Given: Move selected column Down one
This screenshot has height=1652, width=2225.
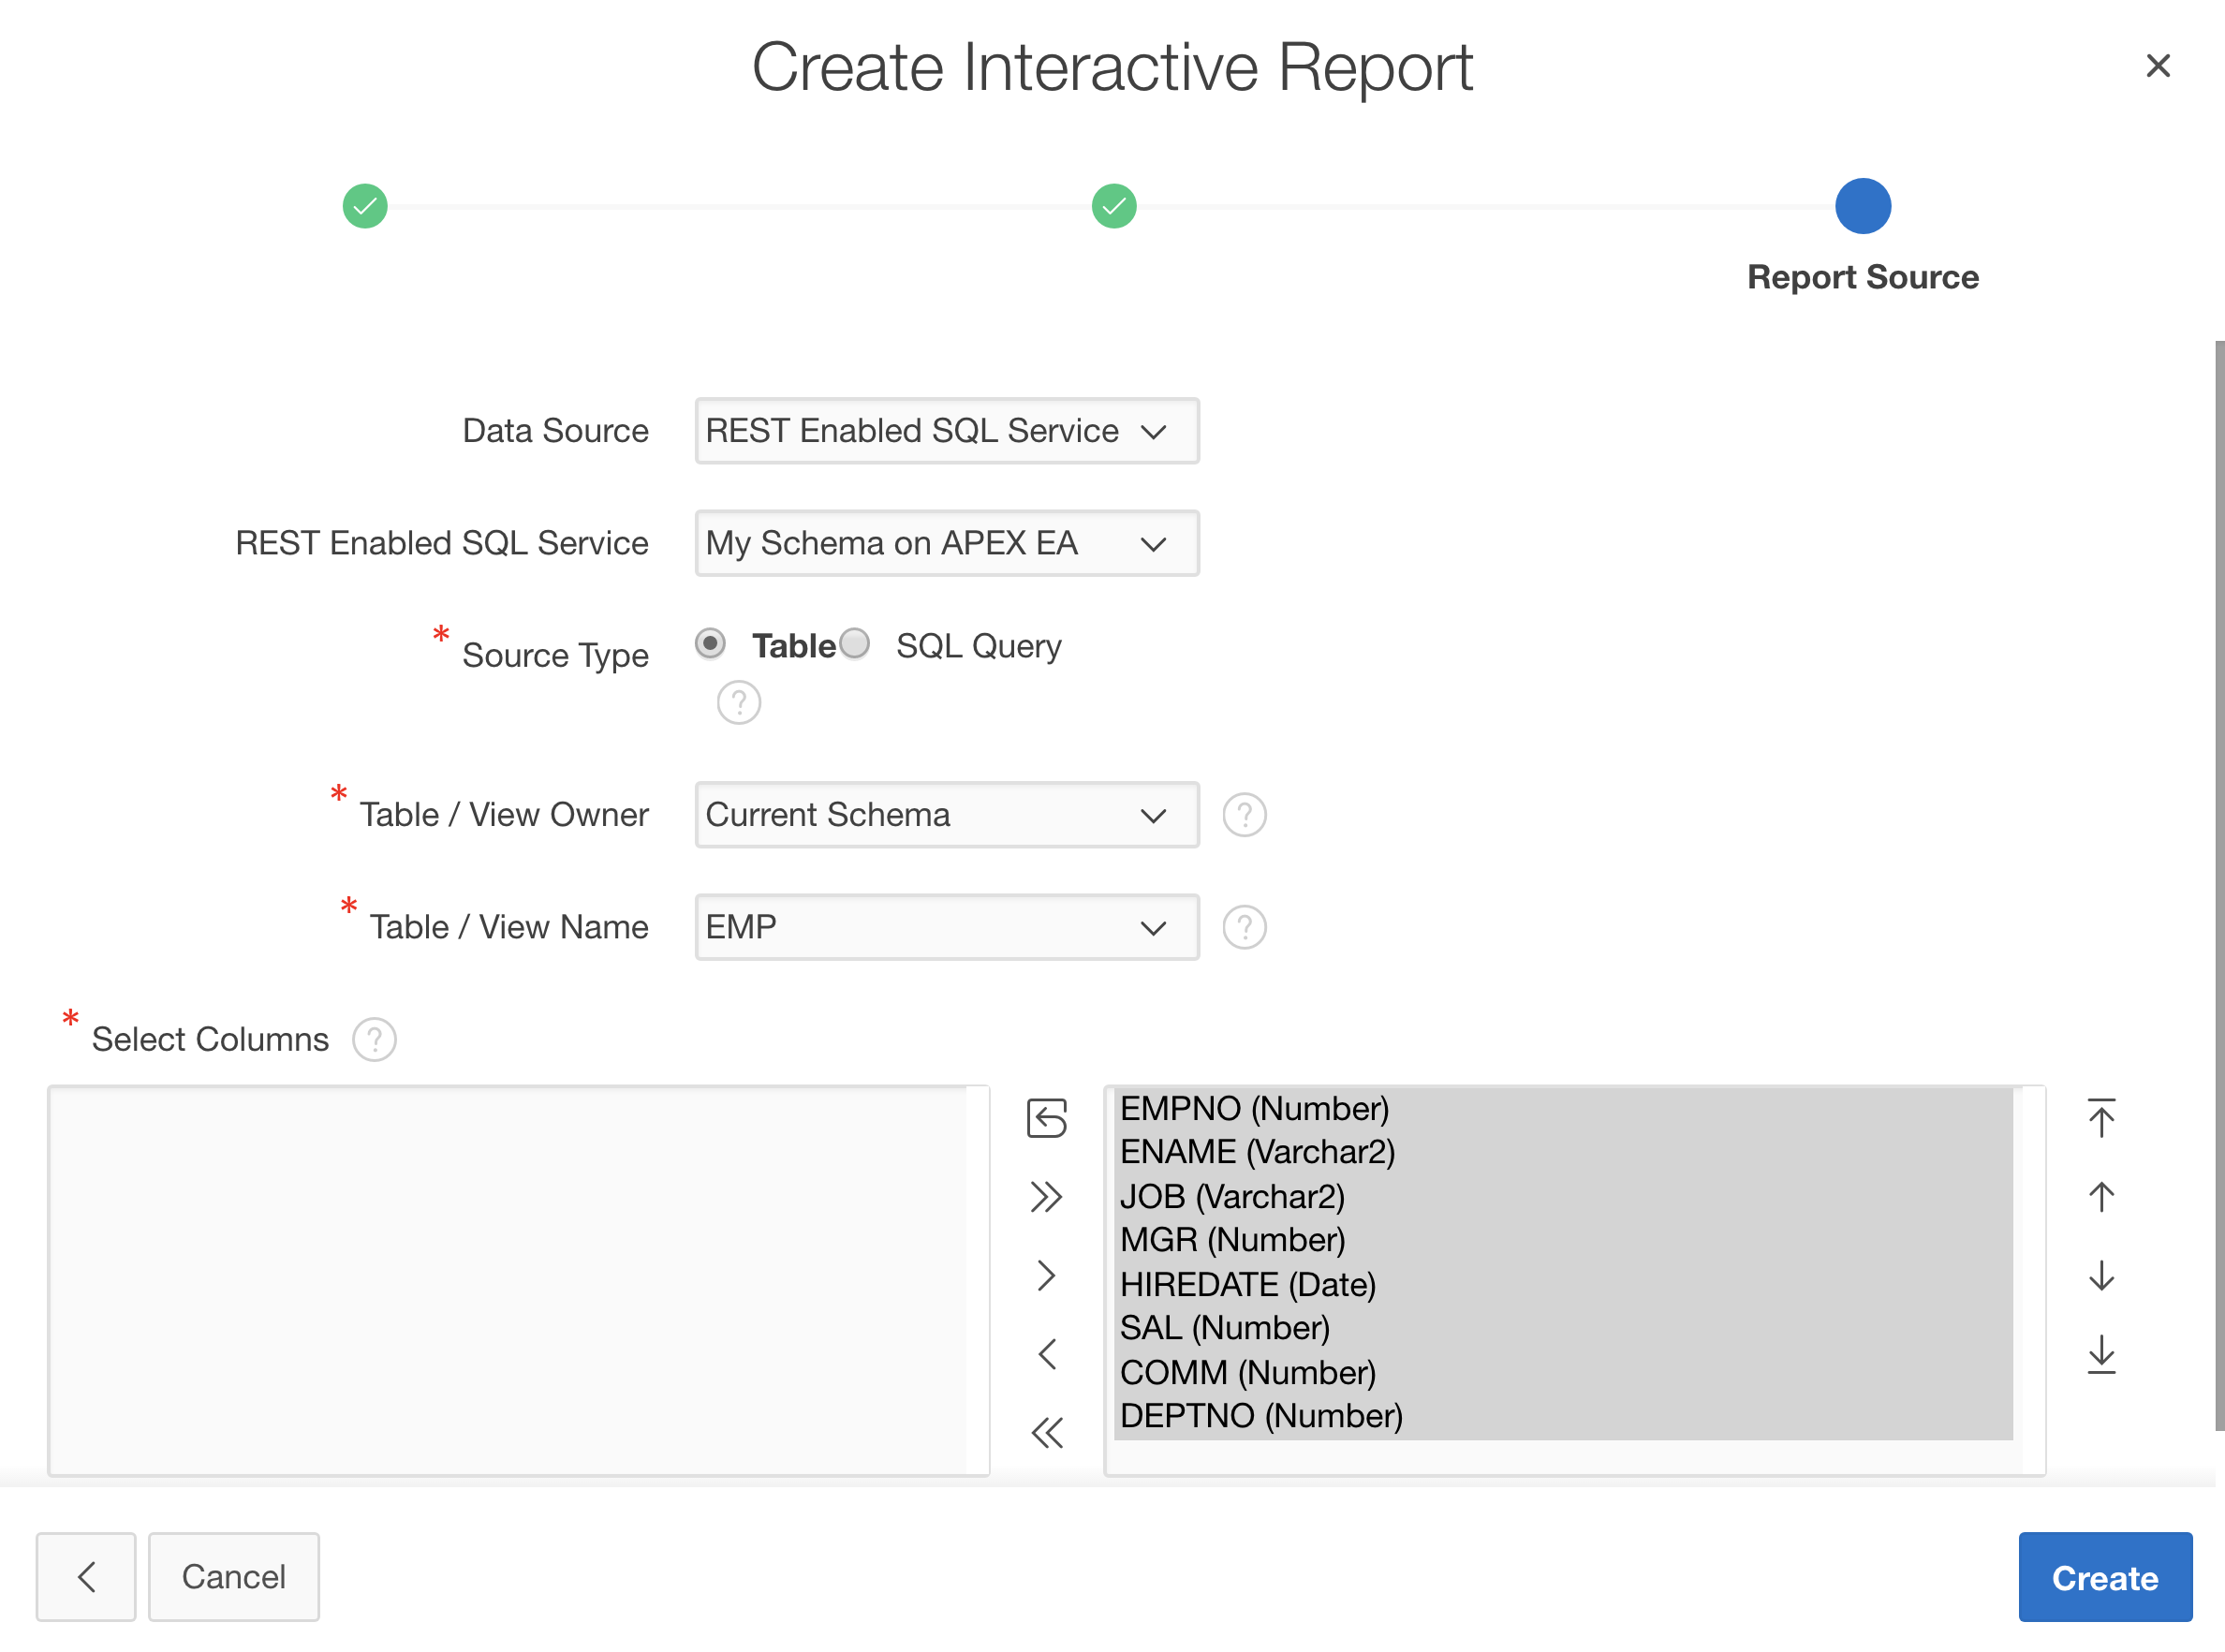Looking at the screenshot, I should 2101,1275.
